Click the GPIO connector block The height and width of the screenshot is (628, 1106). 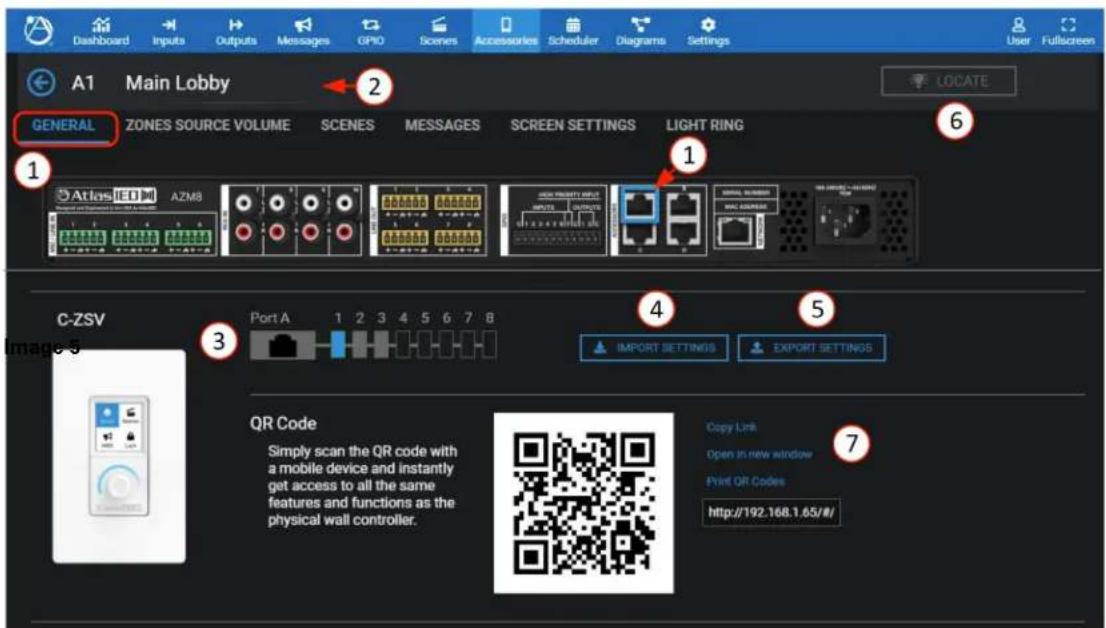[554, 220]
